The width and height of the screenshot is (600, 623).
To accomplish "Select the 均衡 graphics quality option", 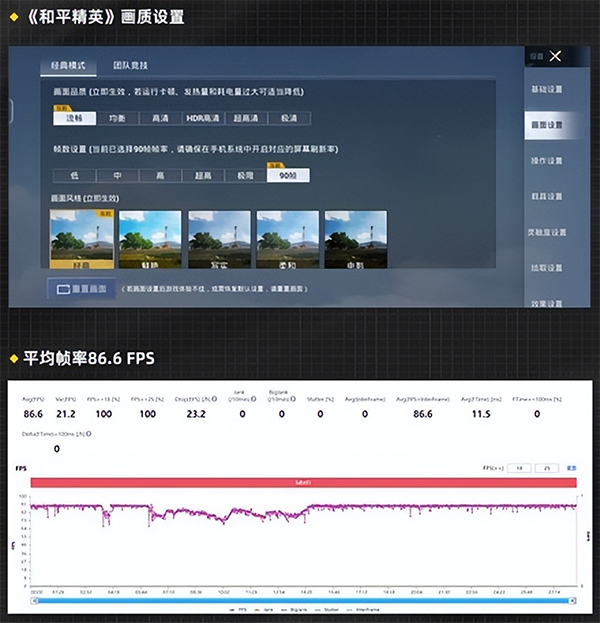I will tap(118, 118).
